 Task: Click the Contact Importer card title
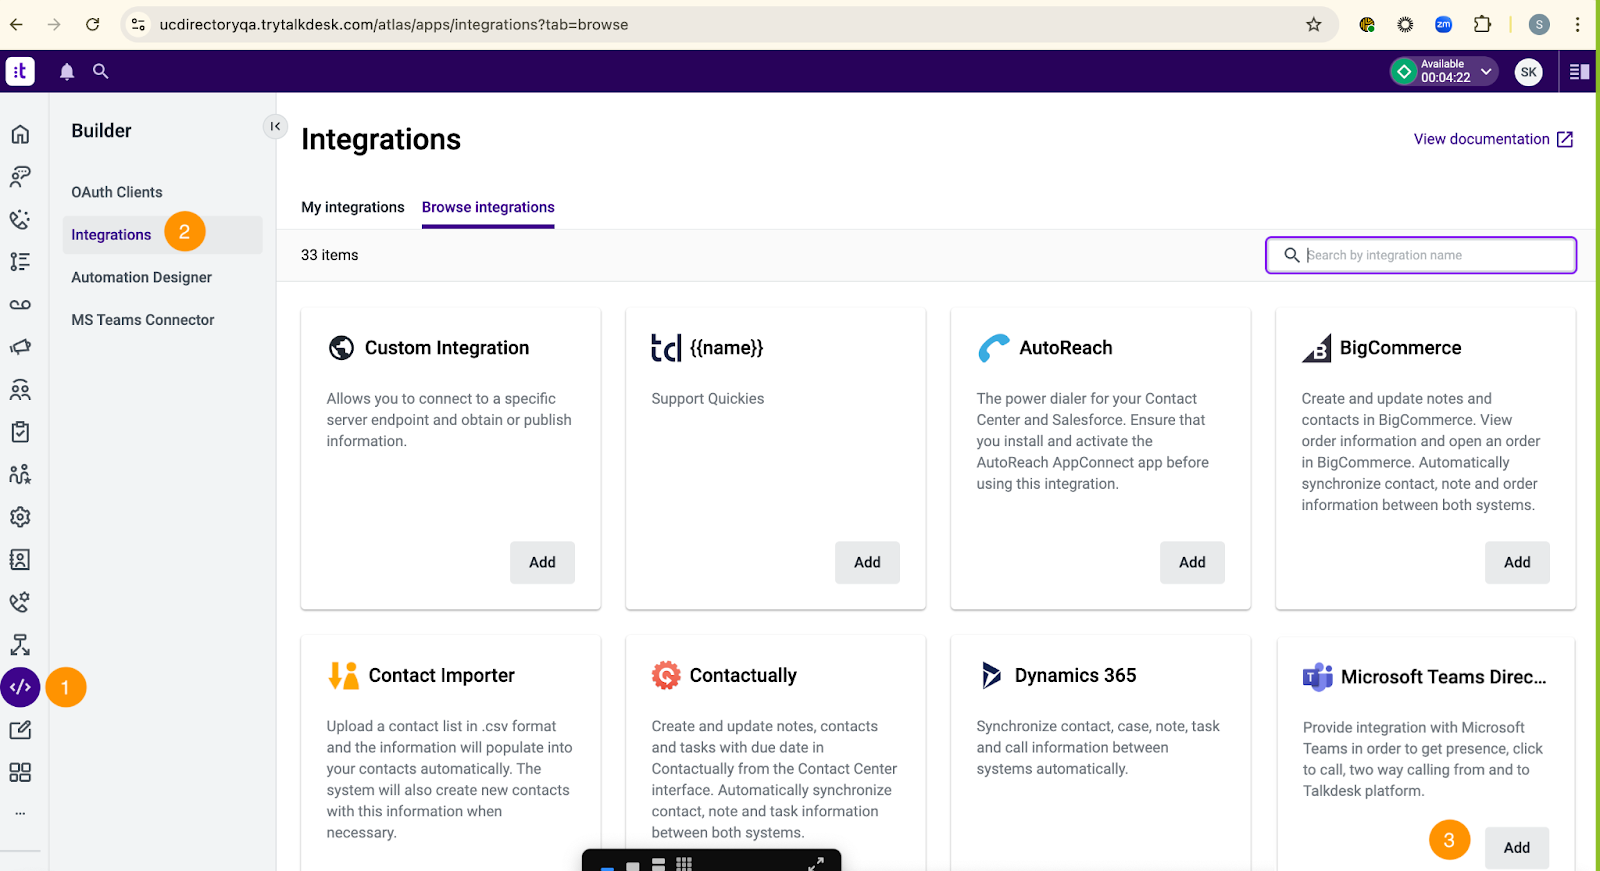pos(442,675)
